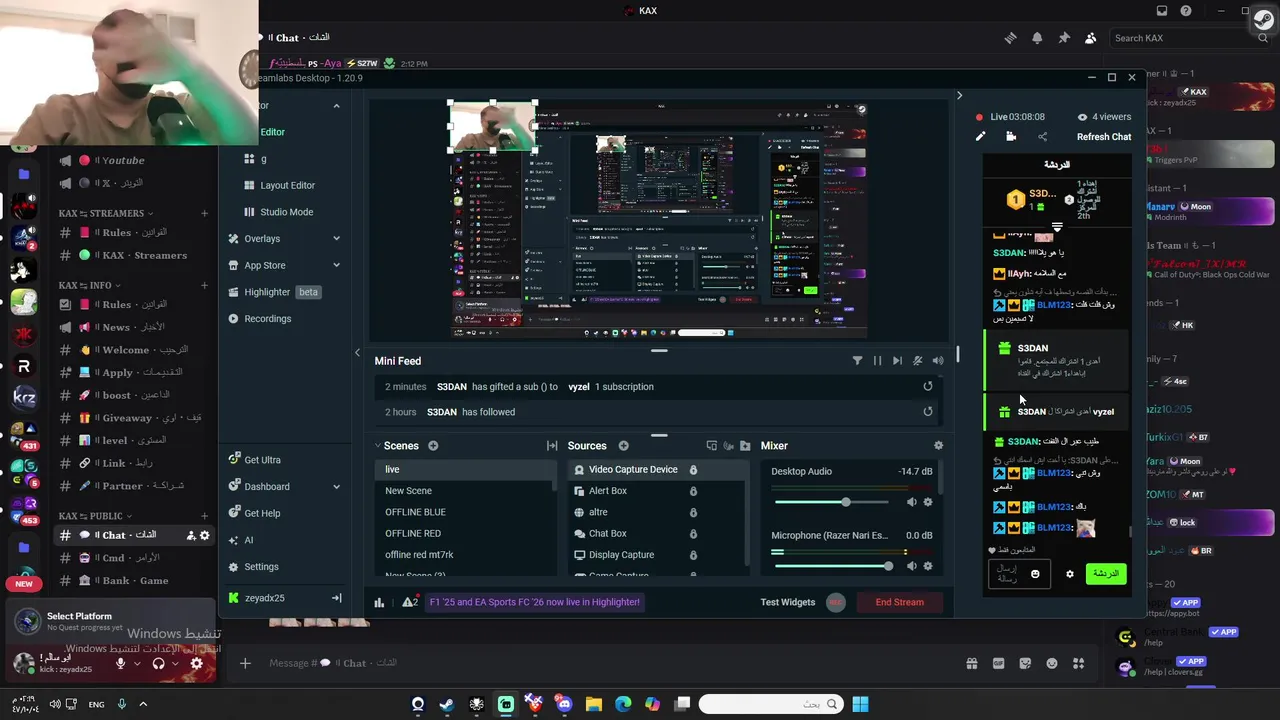This screenshot has height=720, width=1280.
Task: Toggle lock on Display Capture source
Action: pyautogui.click(x=693, y=555)
